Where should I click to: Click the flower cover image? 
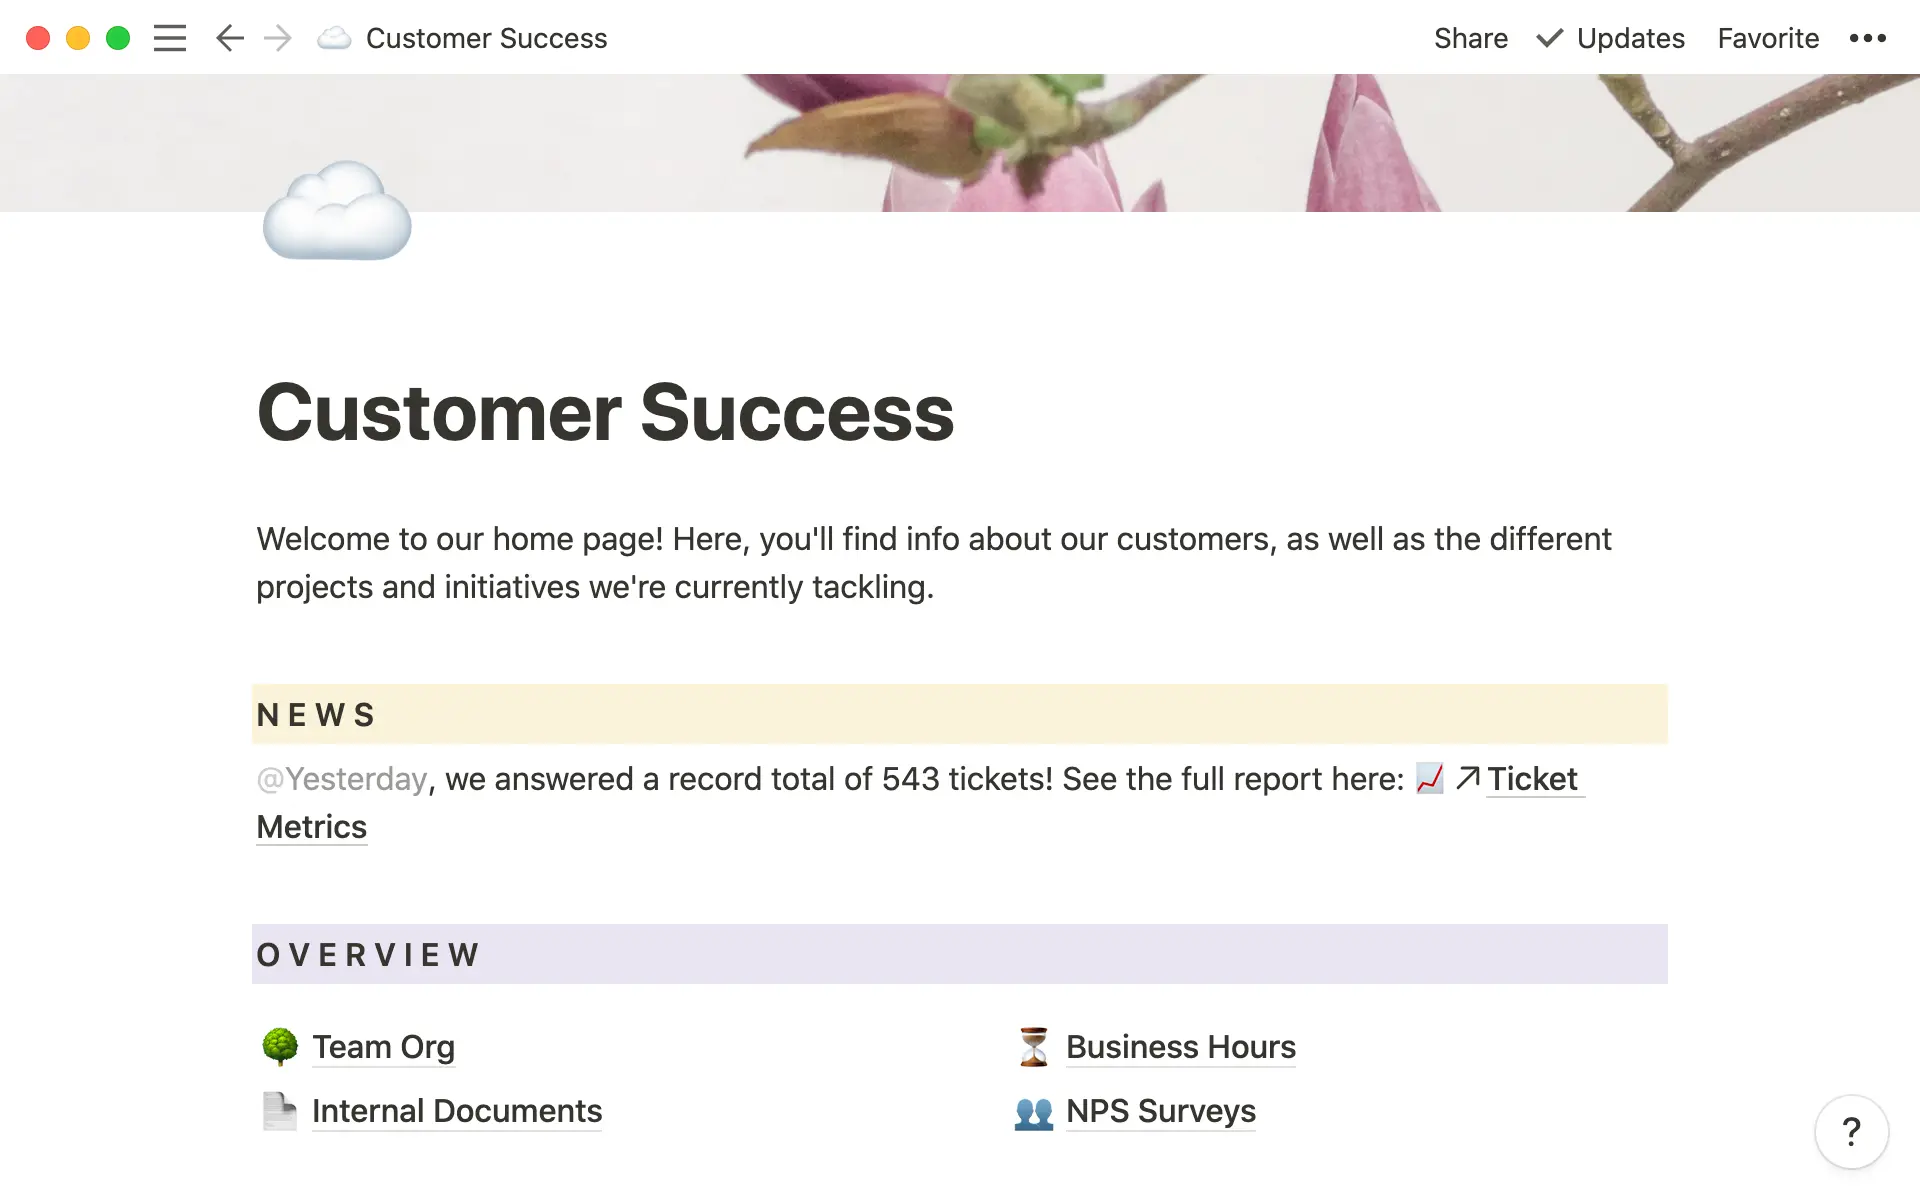click(x=1100, y=140)
